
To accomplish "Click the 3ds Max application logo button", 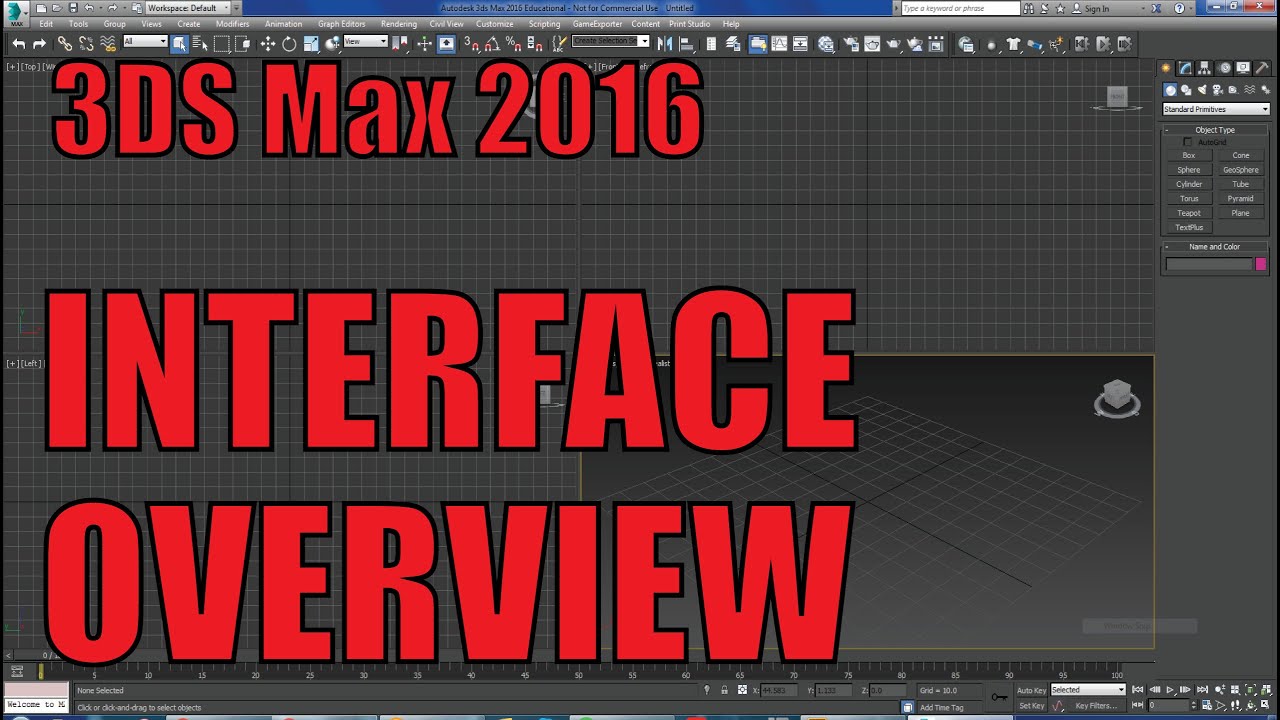I will (x=16, y=13).
